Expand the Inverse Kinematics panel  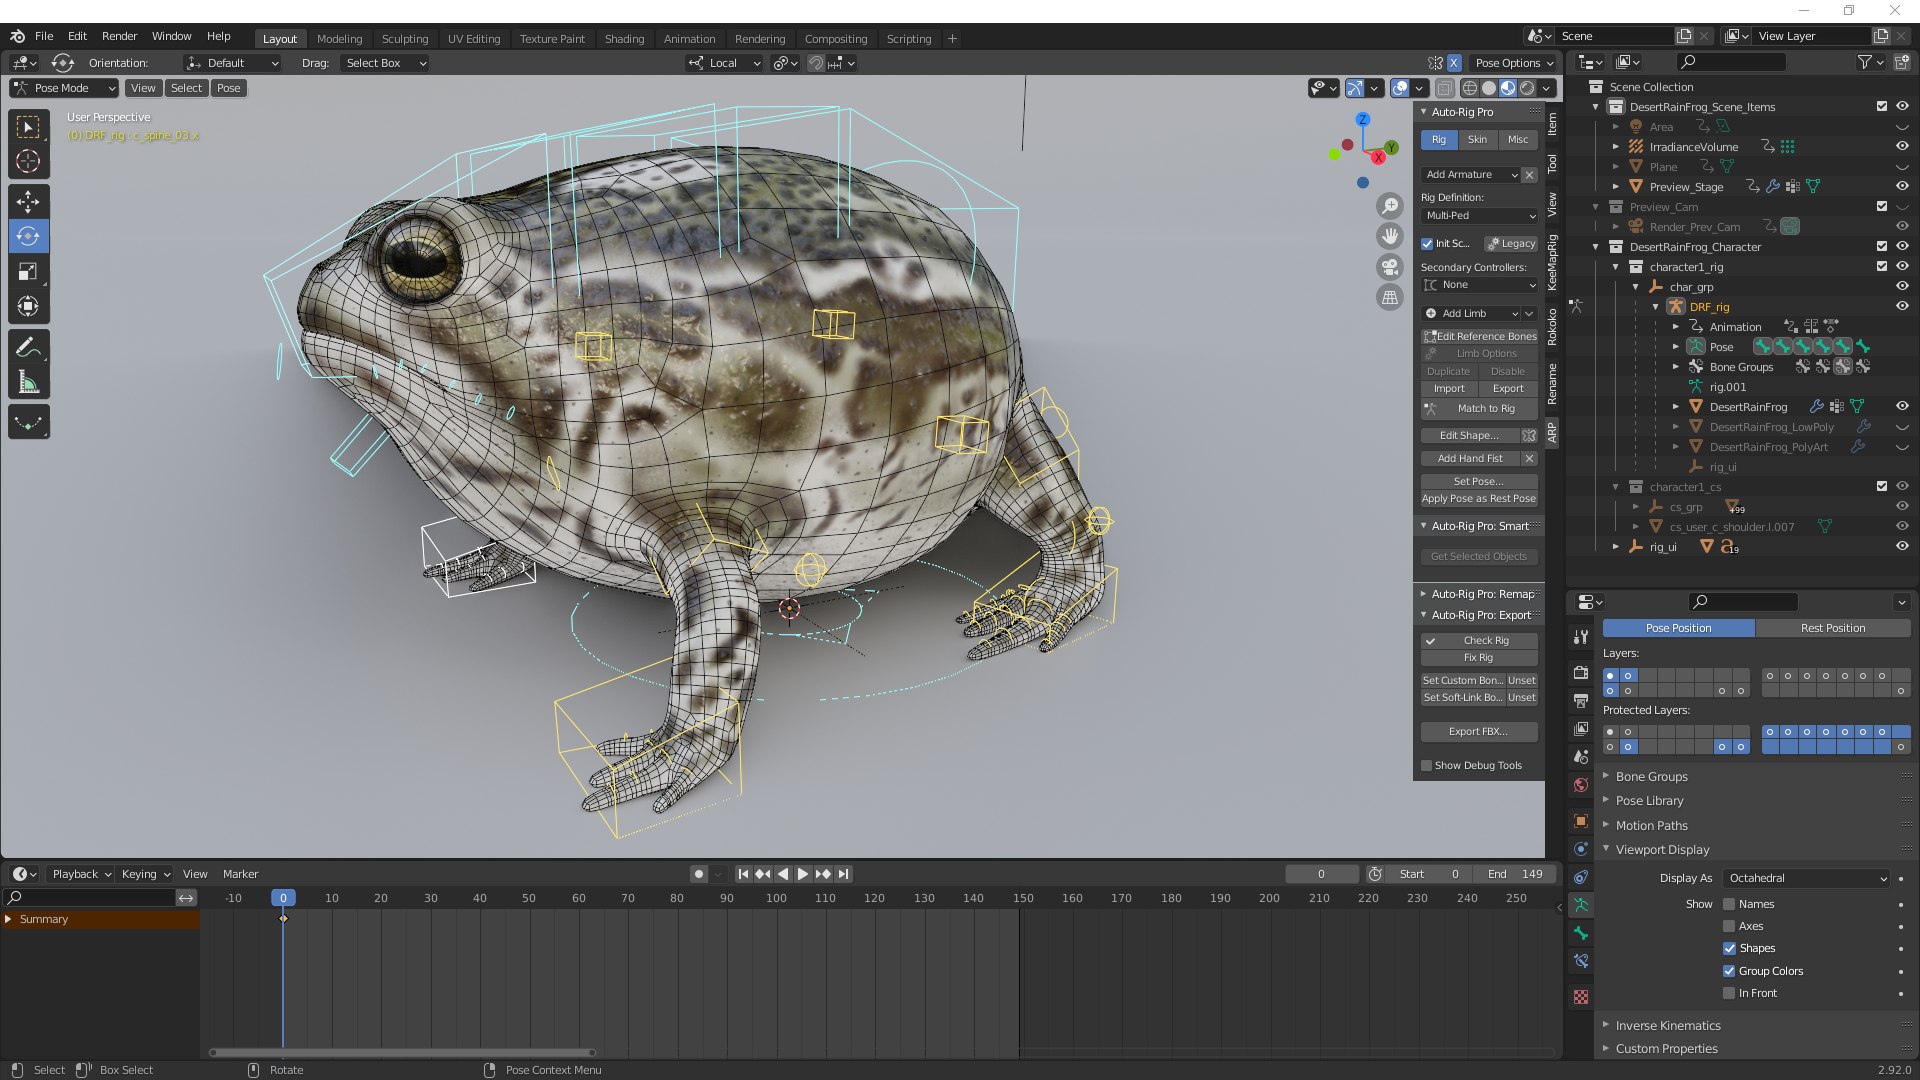(x=1668, y=1026)
